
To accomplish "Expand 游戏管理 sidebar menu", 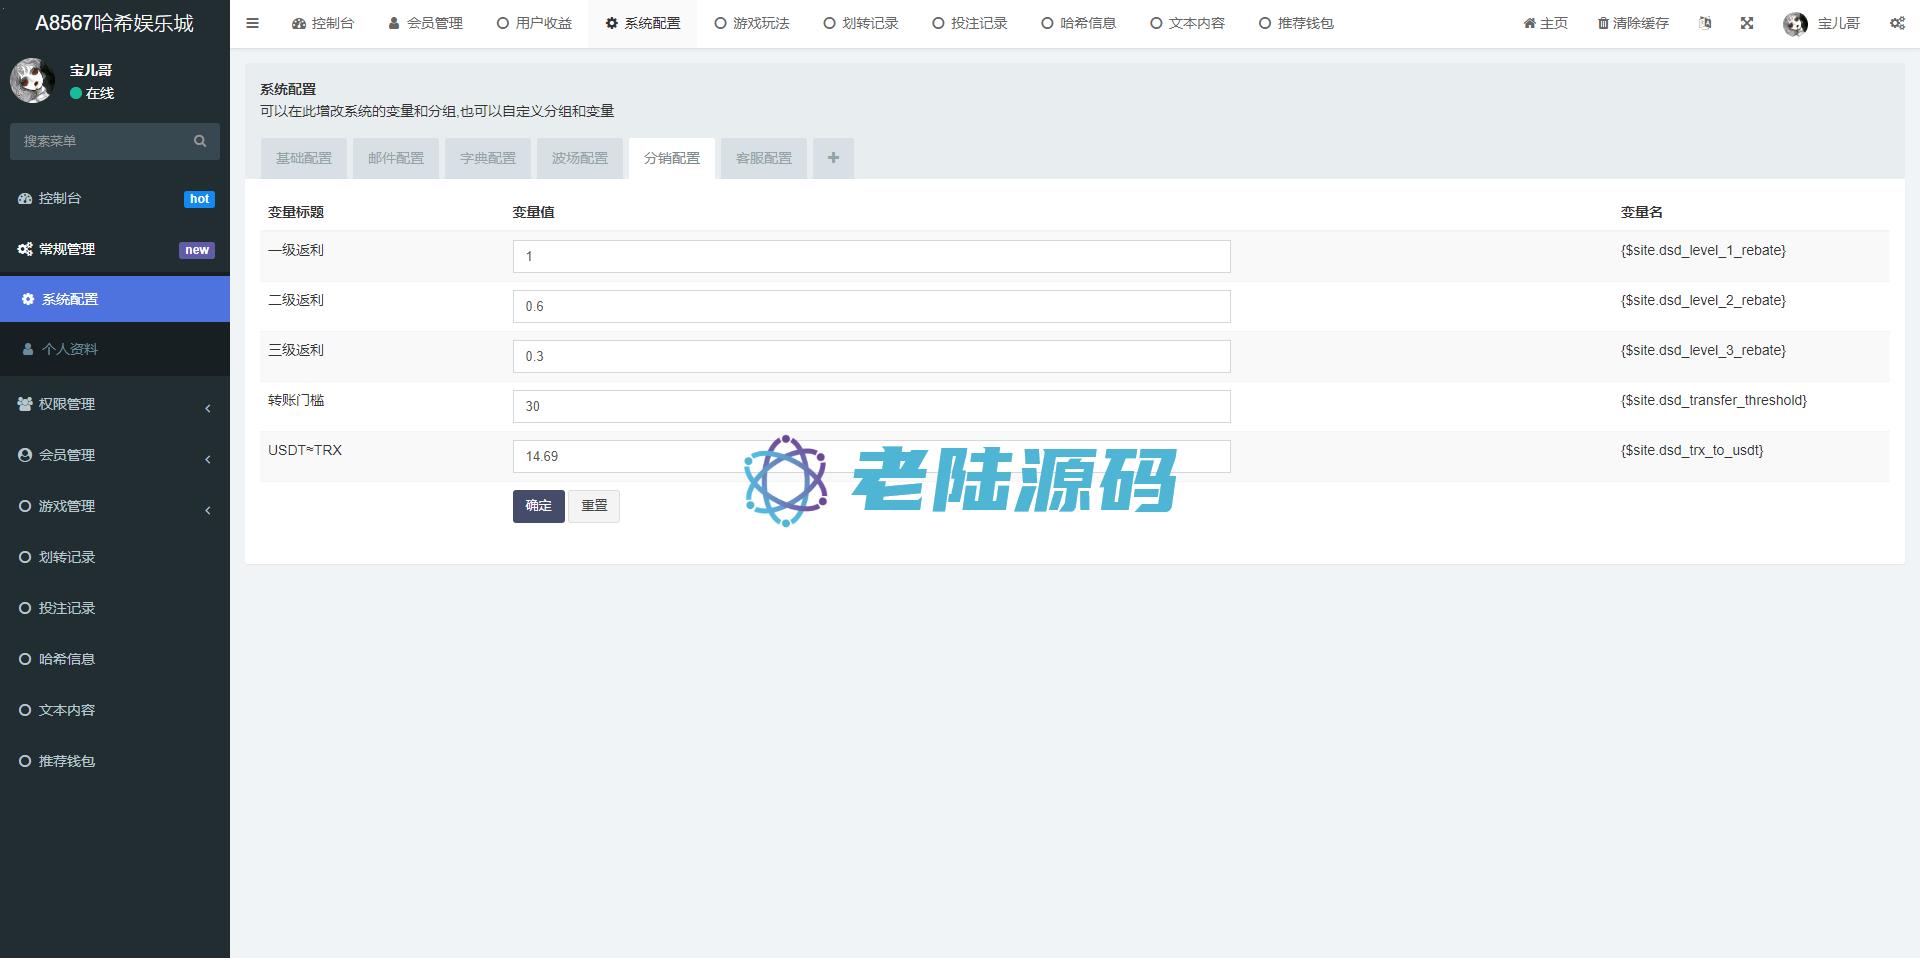I will click(115, 506).
